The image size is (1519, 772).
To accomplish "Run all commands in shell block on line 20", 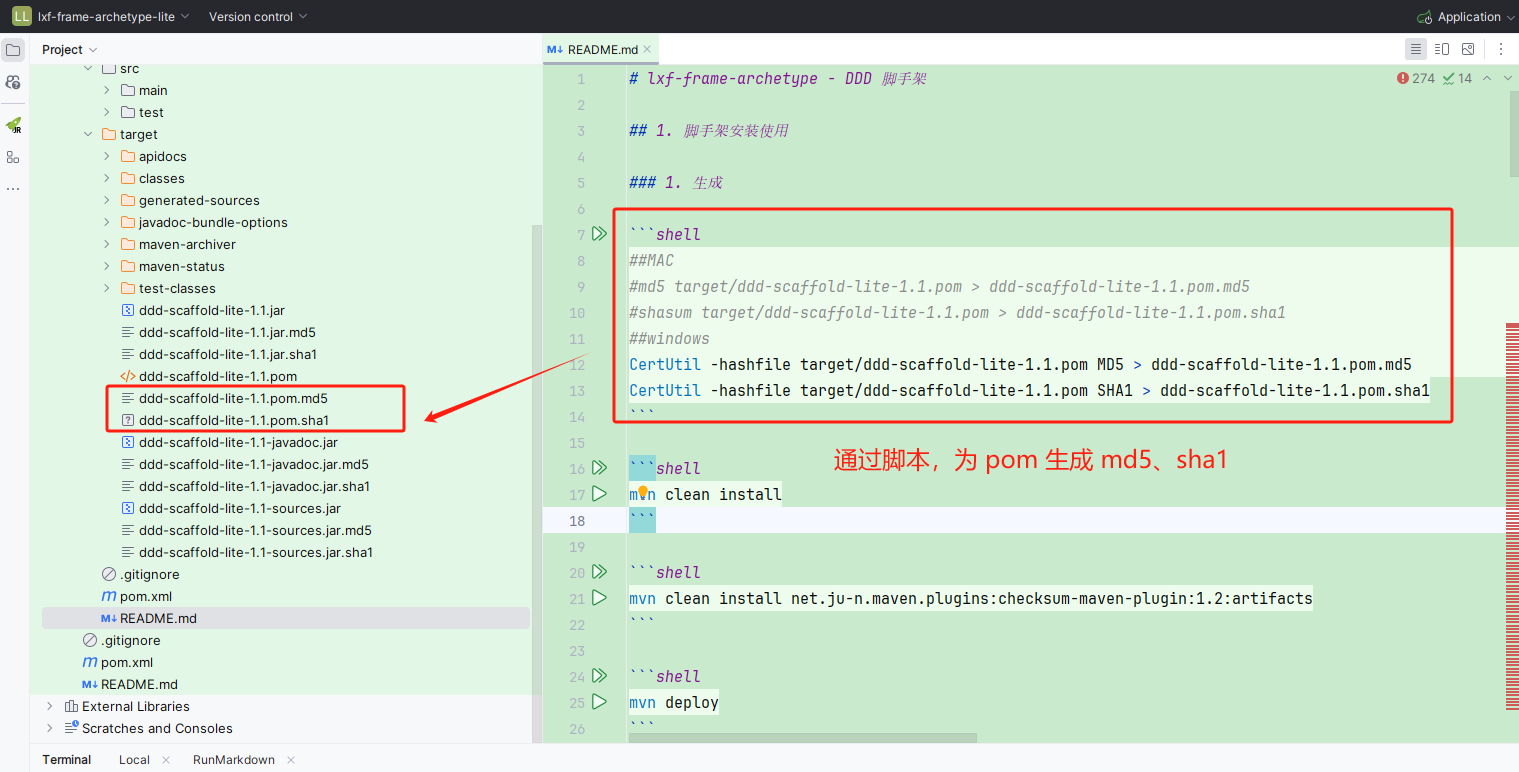I will 599,572.
